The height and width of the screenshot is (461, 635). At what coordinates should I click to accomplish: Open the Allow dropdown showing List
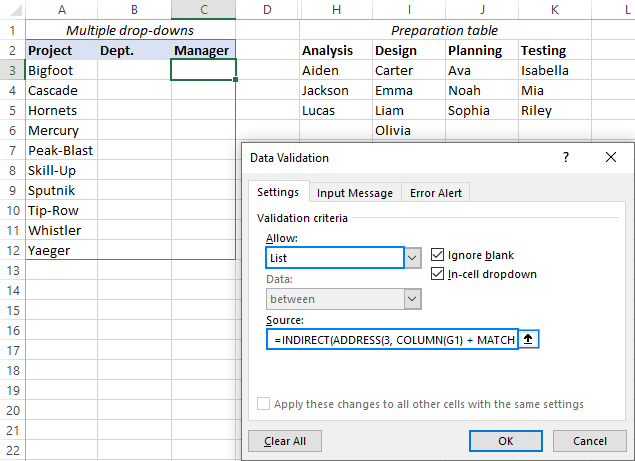[412, 258]
